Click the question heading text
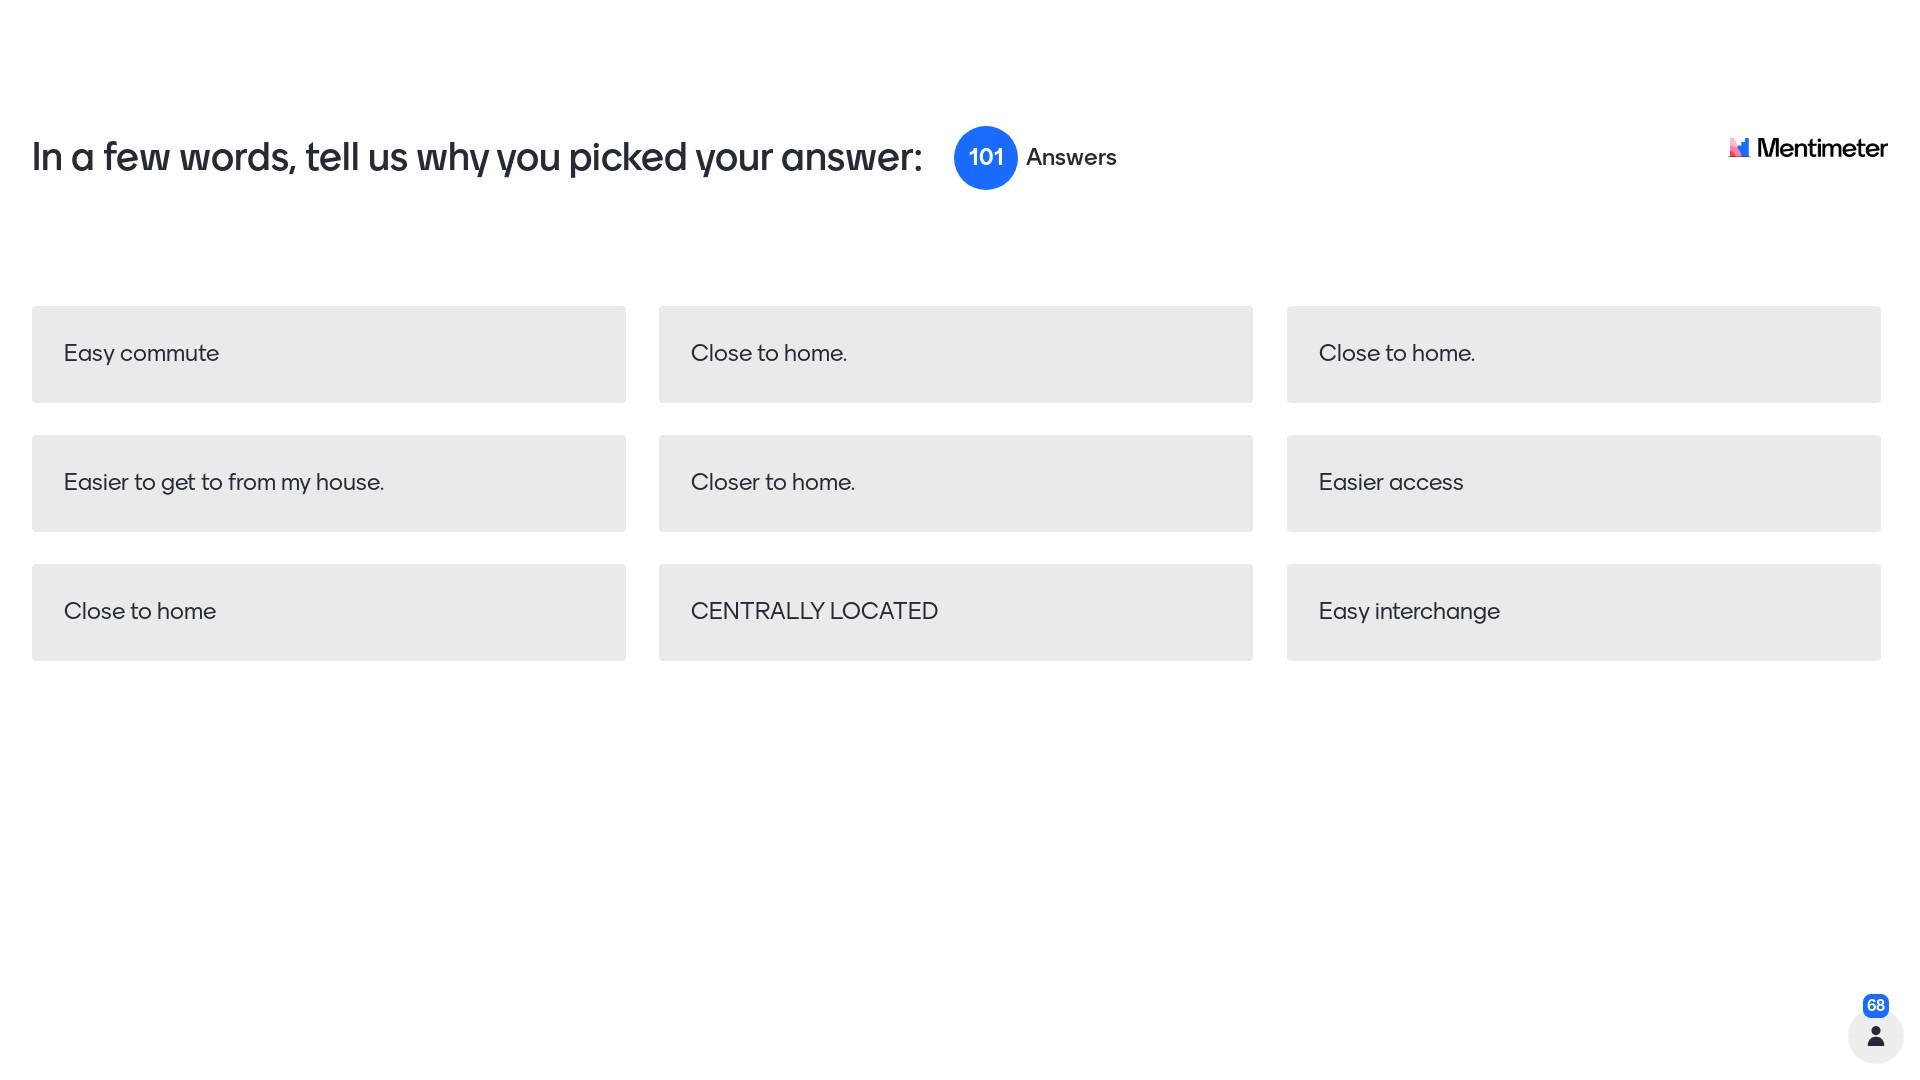 (x=477, y=158)
